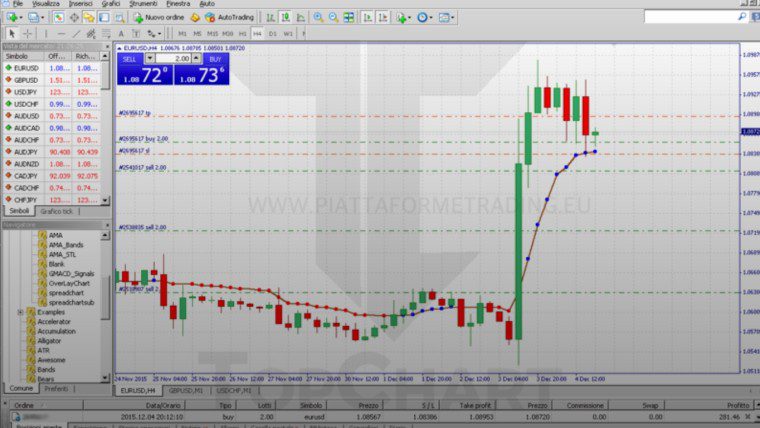The width and height of the screenshot is (760, 428).
Task: Switch timeframe to W1
Action: coord(288,33)
